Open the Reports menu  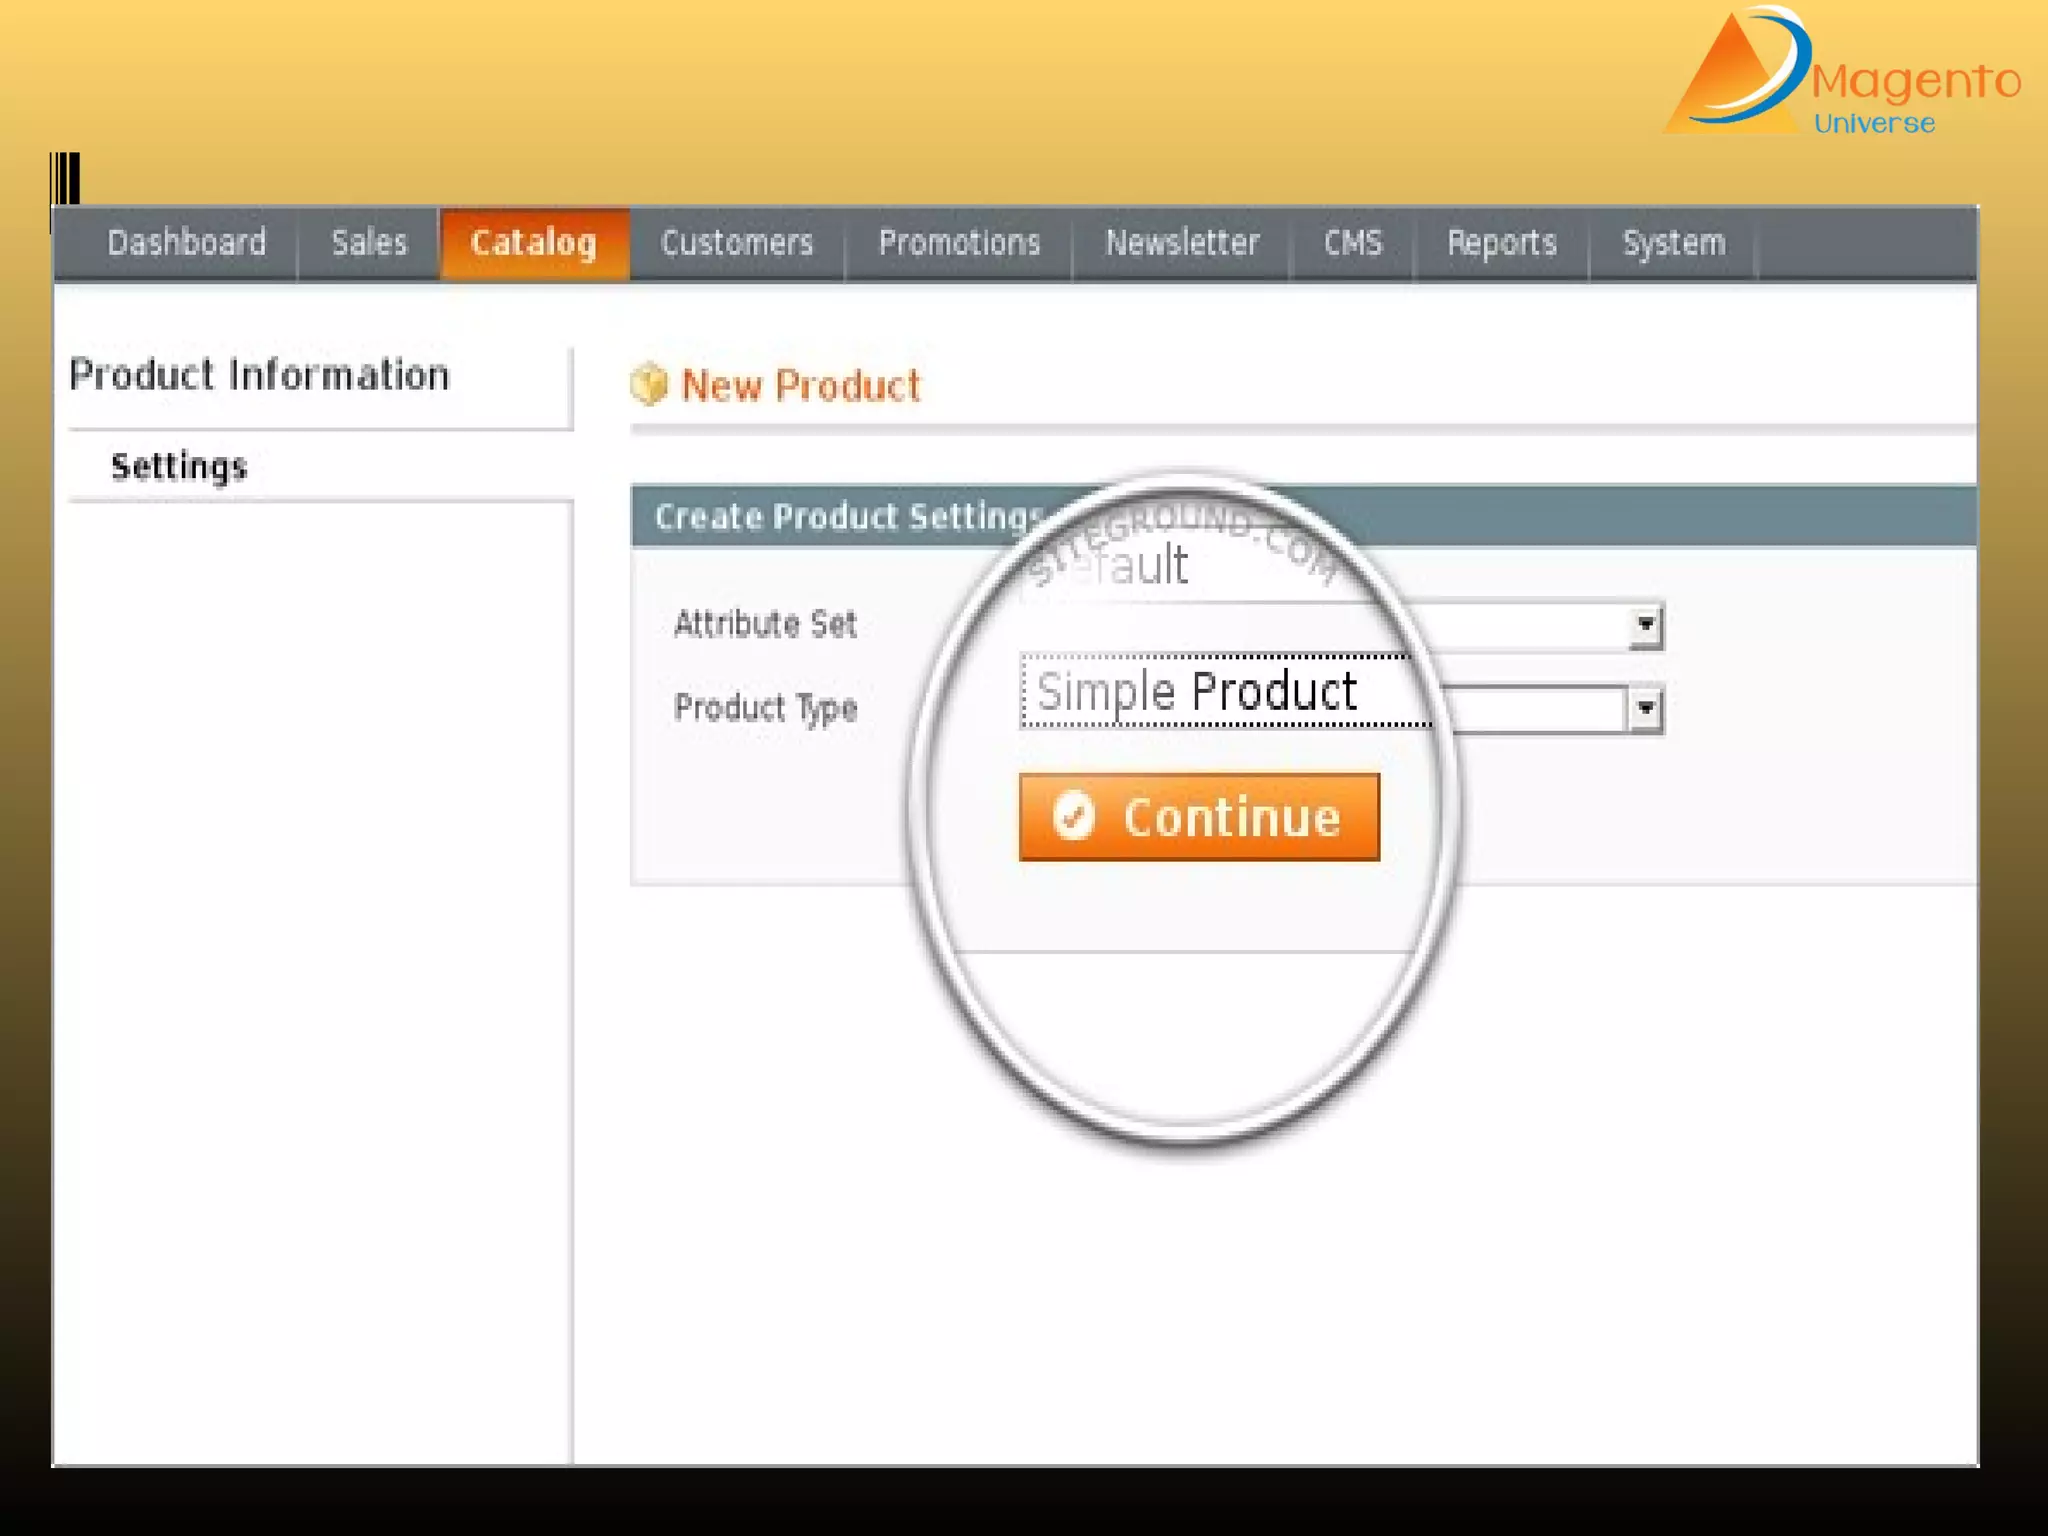[1502, 243]
